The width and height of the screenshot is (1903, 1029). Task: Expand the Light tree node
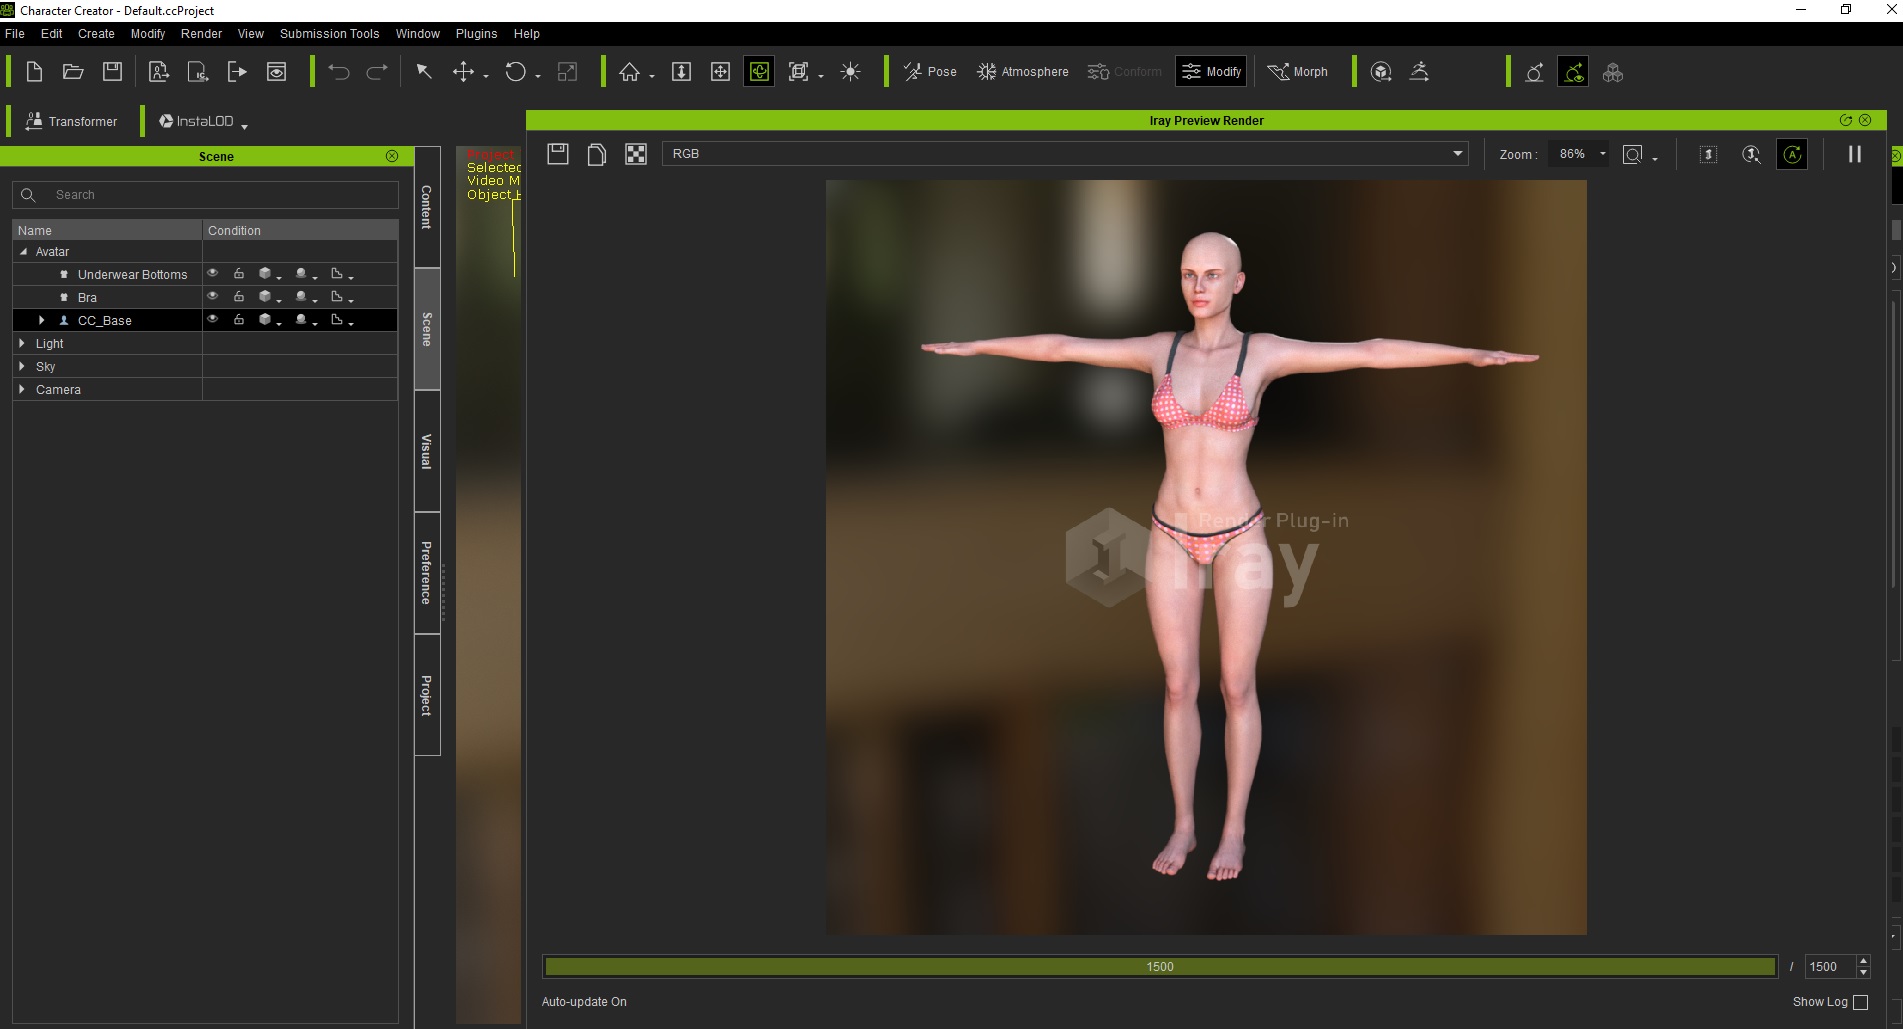point(22,344)
